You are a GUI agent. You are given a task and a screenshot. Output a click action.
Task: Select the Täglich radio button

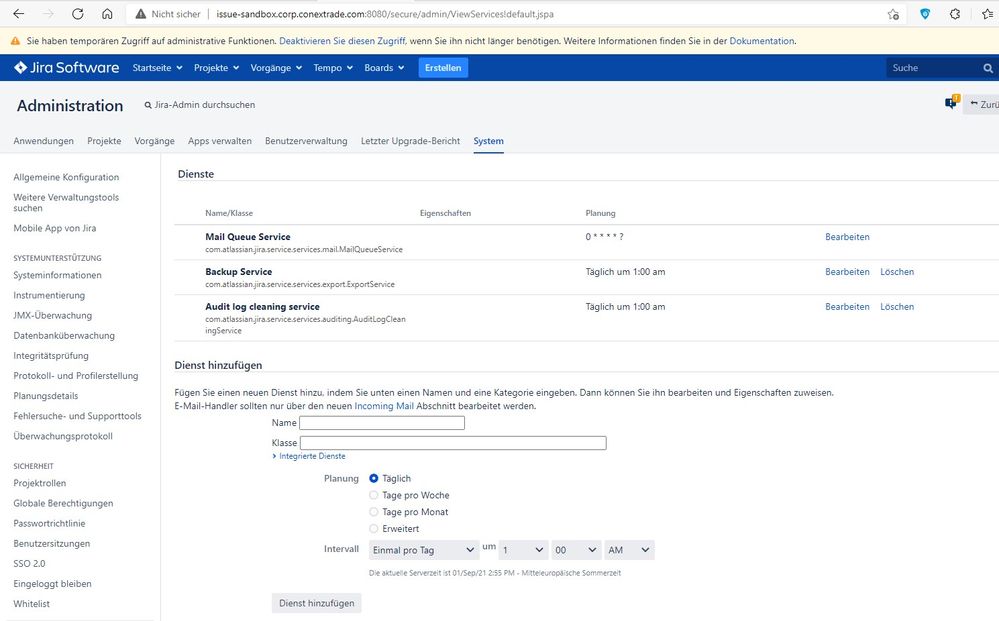[374, 478]
